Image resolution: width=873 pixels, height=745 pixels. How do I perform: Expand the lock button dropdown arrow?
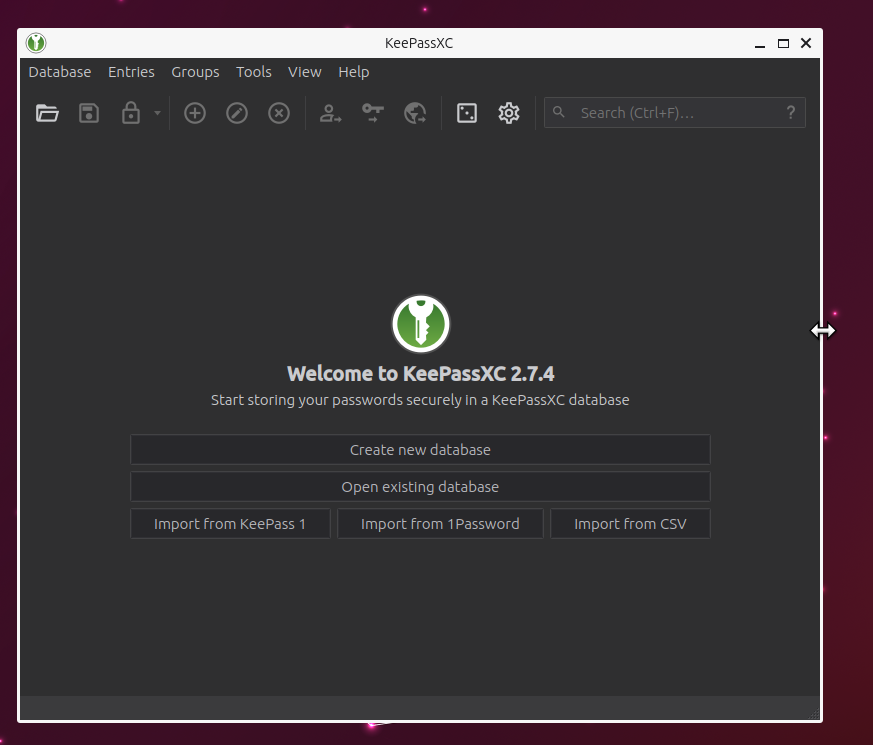point(155,112)
